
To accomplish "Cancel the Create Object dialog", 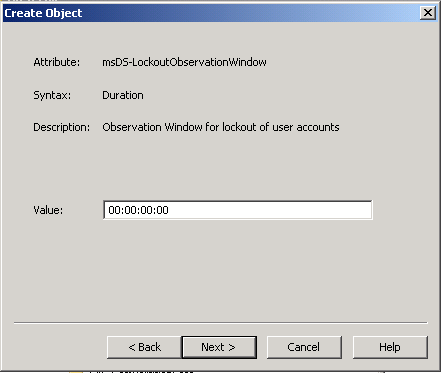I will pos(304,347).
